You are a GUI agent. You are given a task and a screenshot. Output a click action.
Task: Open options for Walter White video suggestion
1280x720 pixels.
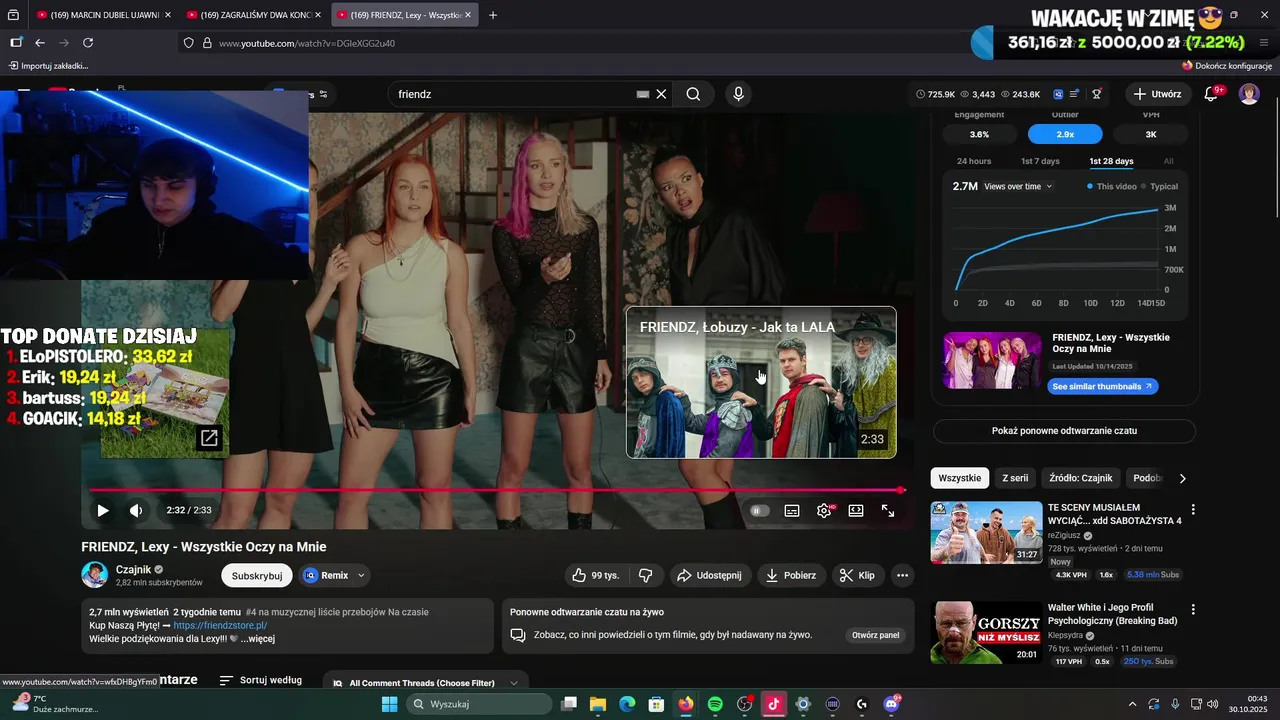tap(1192, 609)
